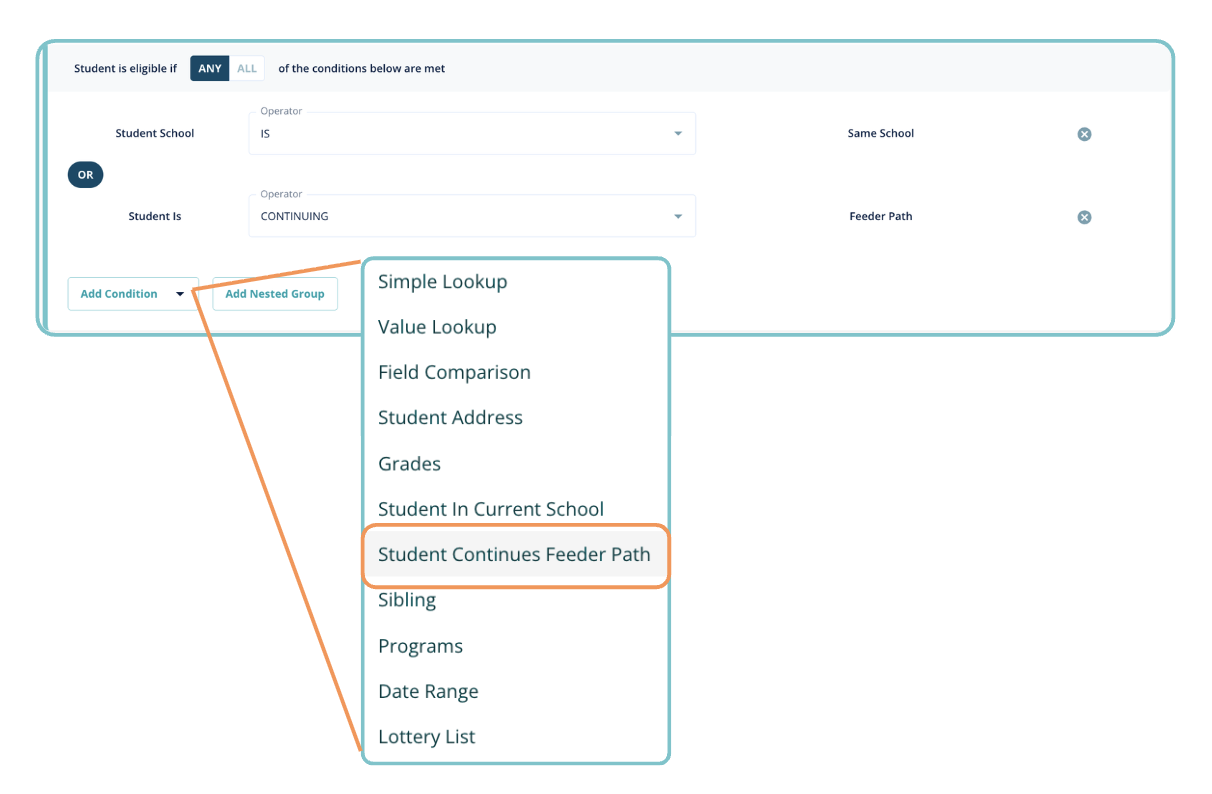Pick Programs from the dropdown list

(420, 646)
